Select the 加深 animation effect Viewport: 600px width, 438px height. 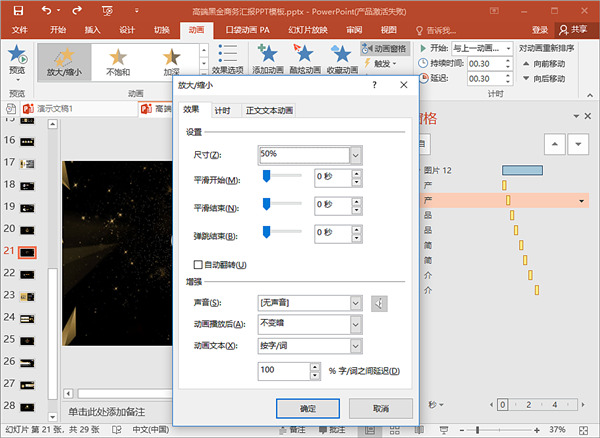pos(171,62)
